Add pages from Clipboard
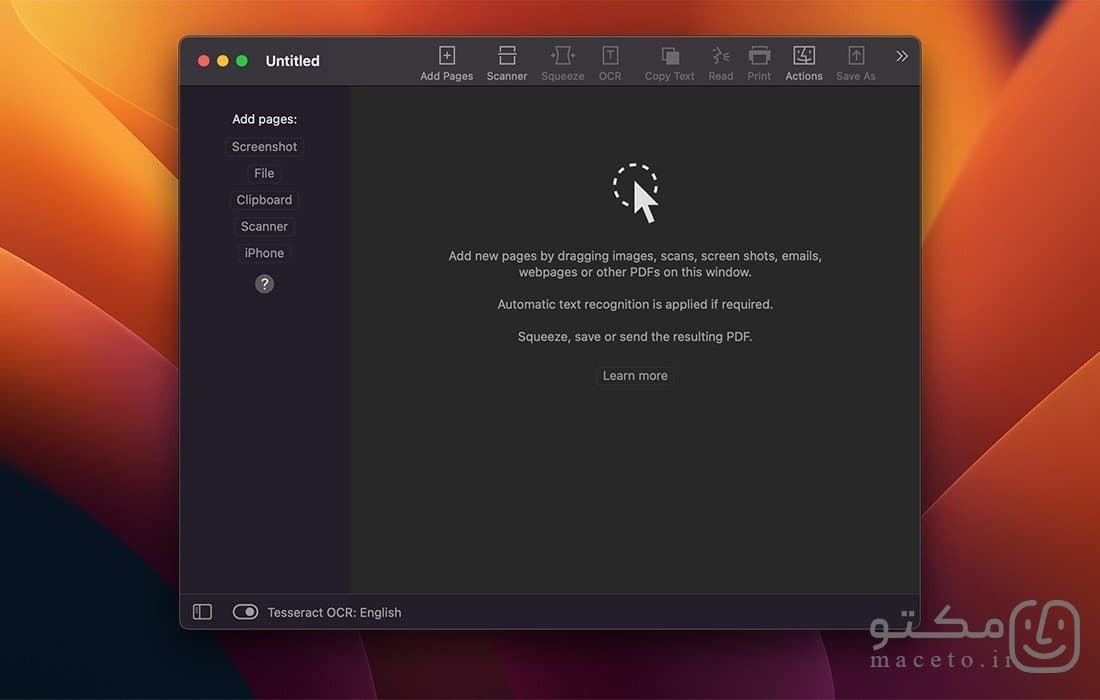Screen dimensions: 1100x700 264,200
